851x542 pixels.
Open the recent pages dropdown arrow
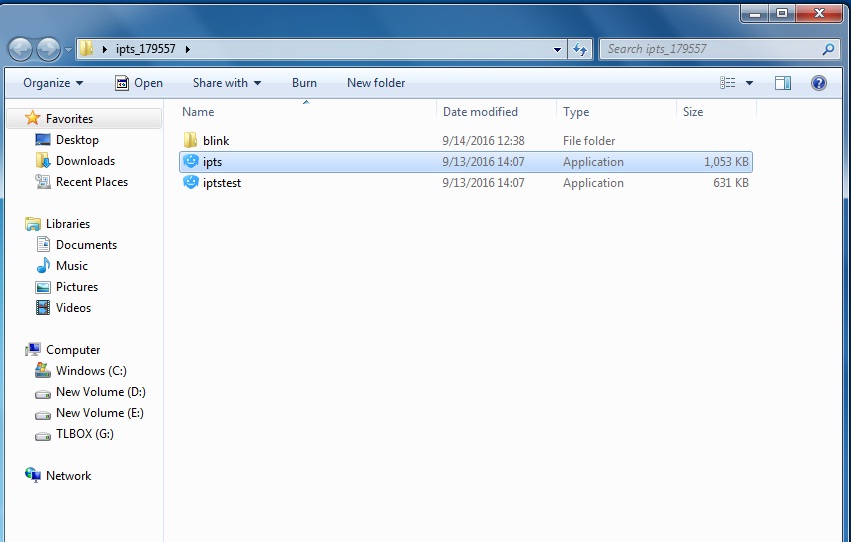pos(68,49)
